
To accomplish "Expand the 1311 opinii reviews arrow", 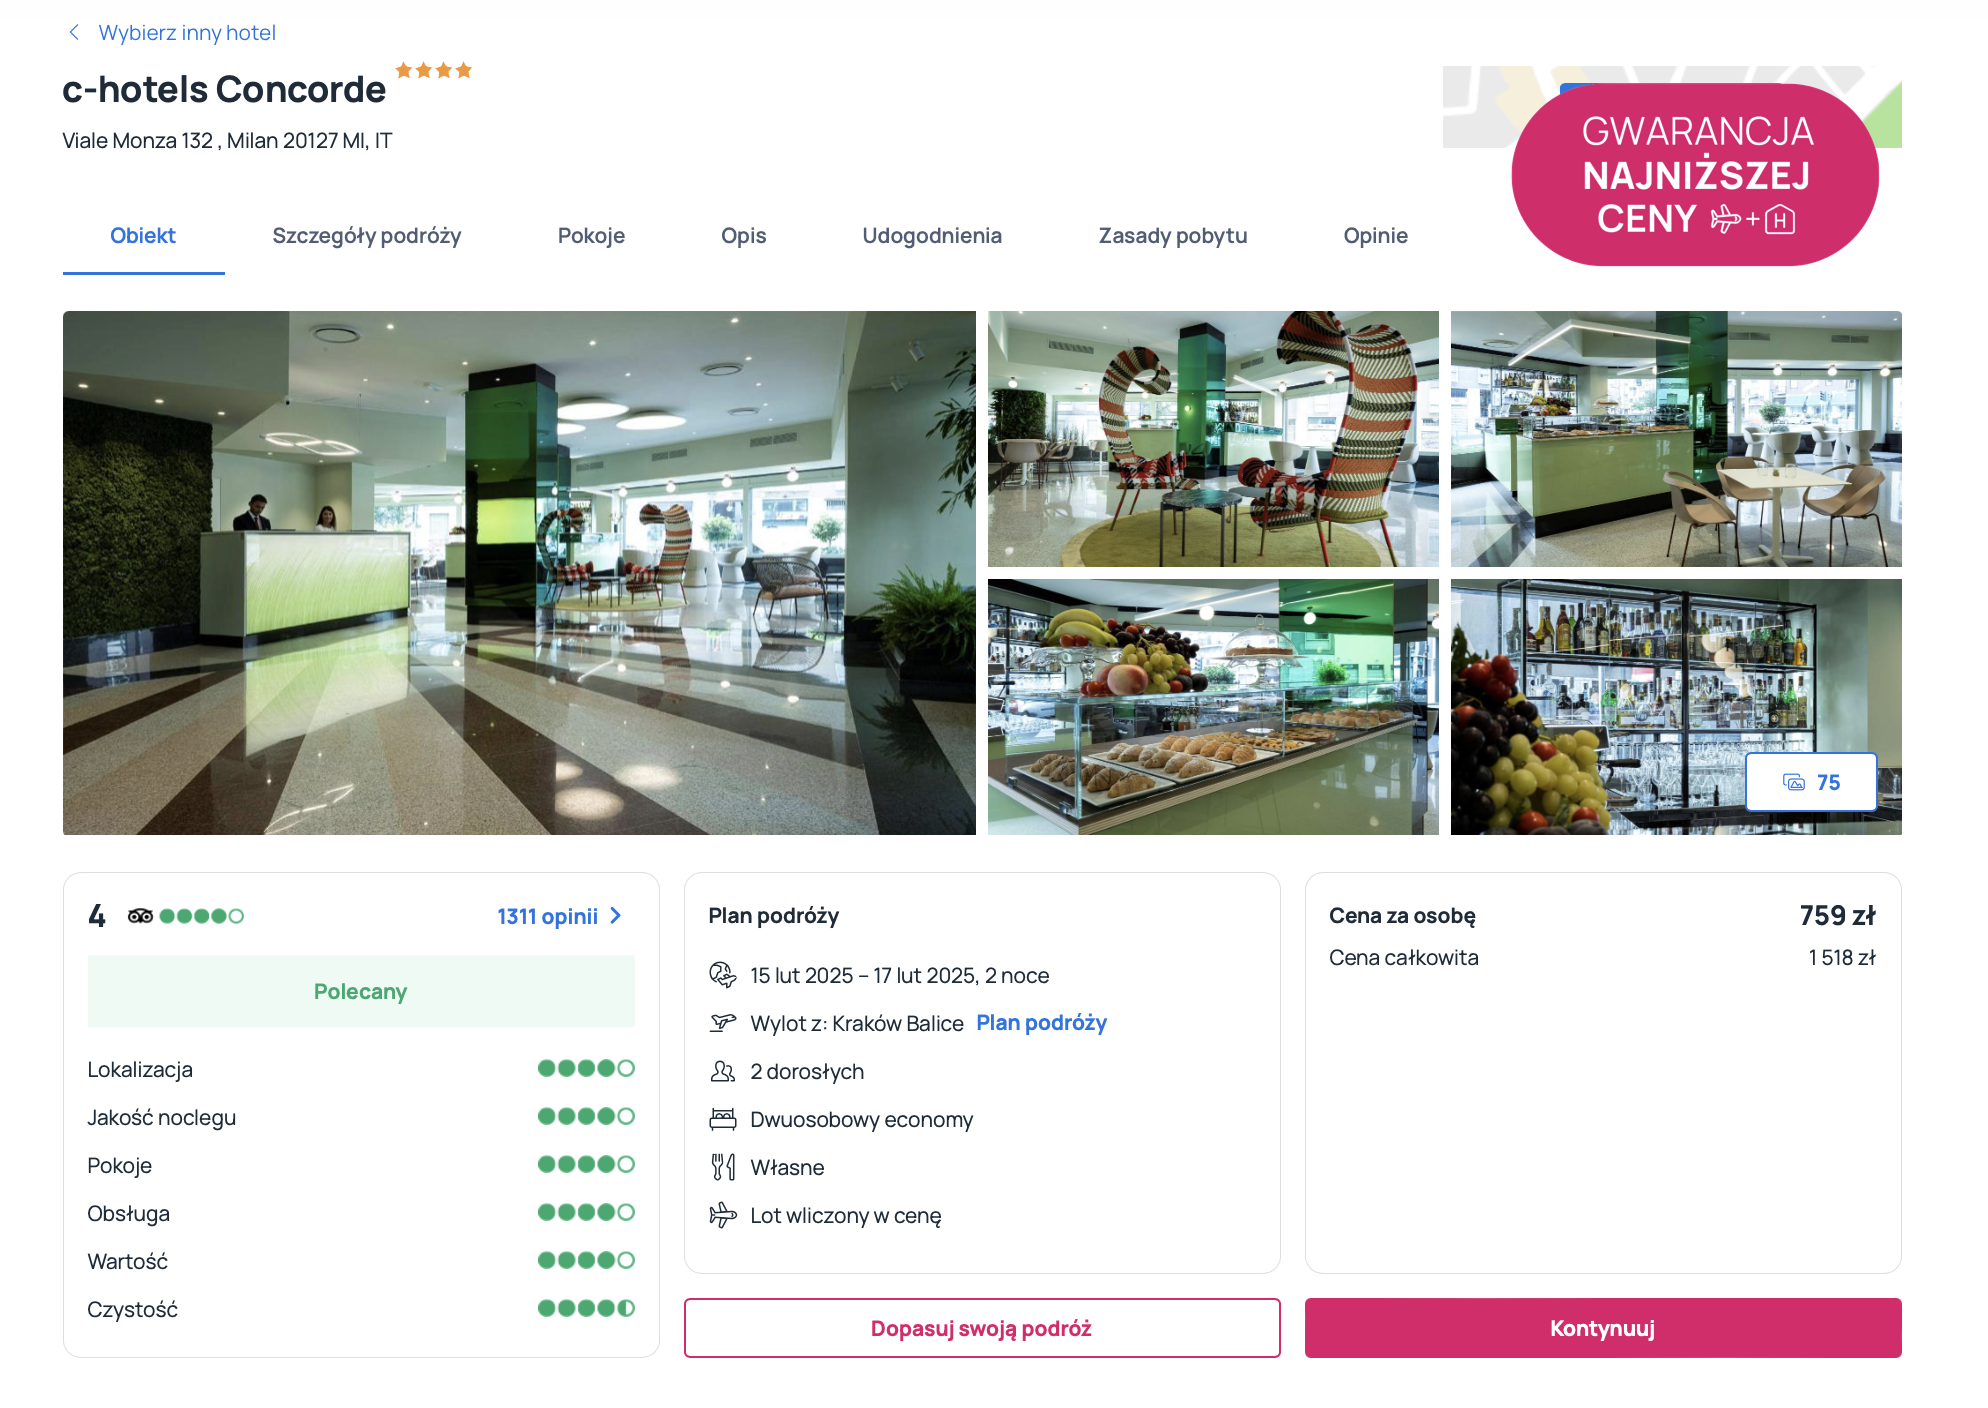I will pos(616,916).
